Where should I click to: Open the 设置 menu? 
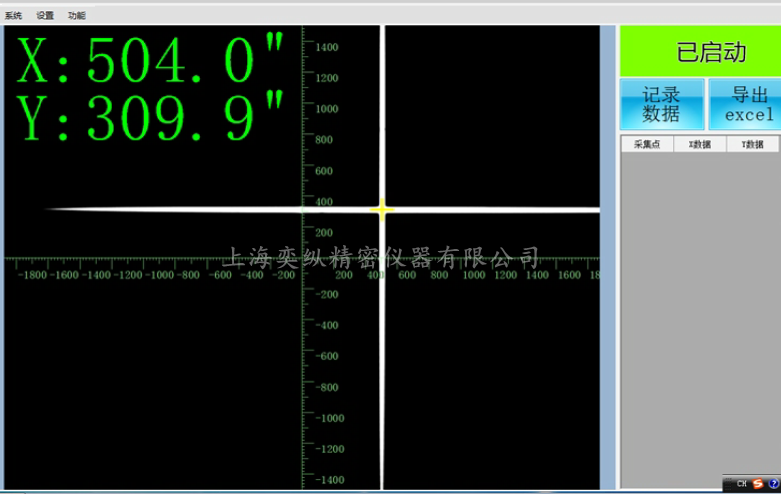click(45, 16)
